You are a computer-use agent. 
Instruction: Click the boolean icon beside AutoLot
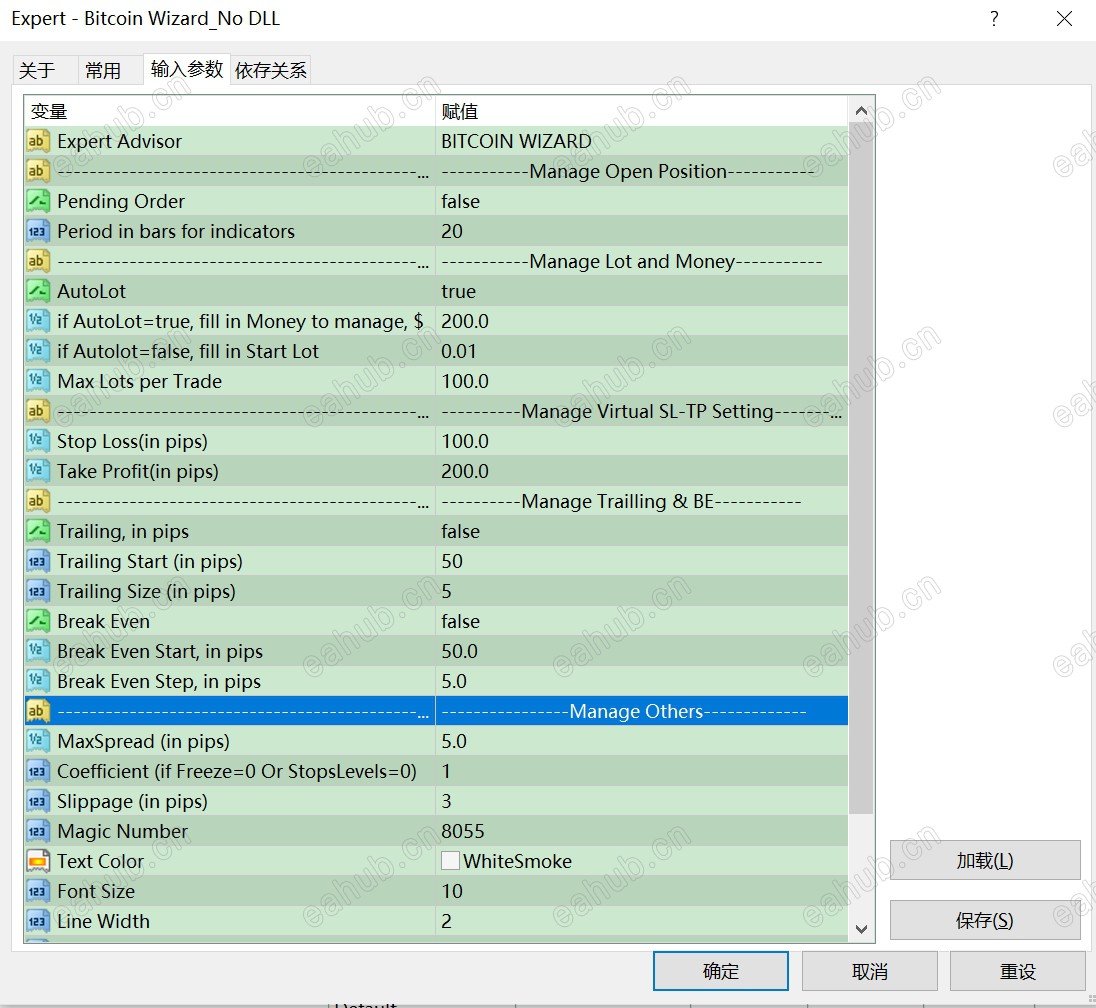click(x=38, y=291)
